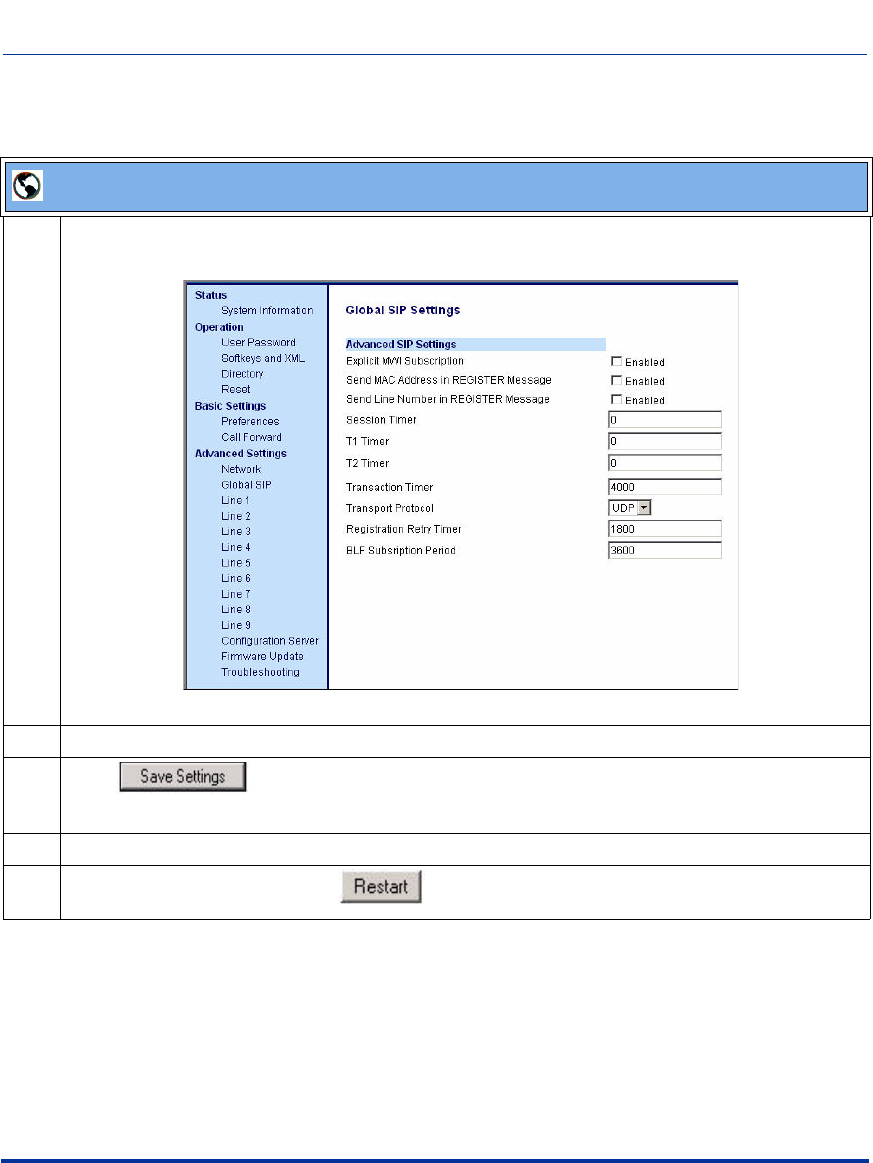Screen dimensions: 873x1163
Task: Click the Session Timer input field
Action: tap(665, 420)
